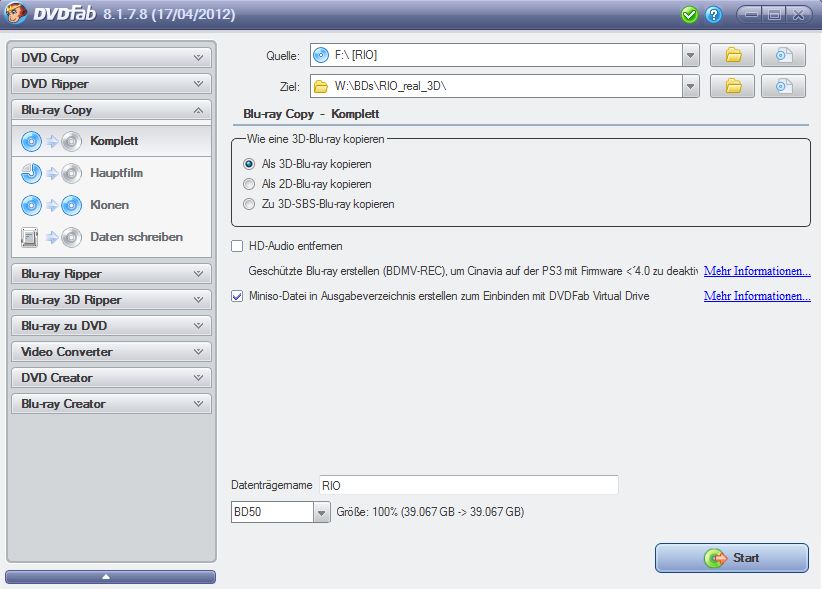The image size is (822, 589).
Task: Select Als 3D-Blu-ray kopieren option
Action: pyautogui.click(x=249, y=164)
